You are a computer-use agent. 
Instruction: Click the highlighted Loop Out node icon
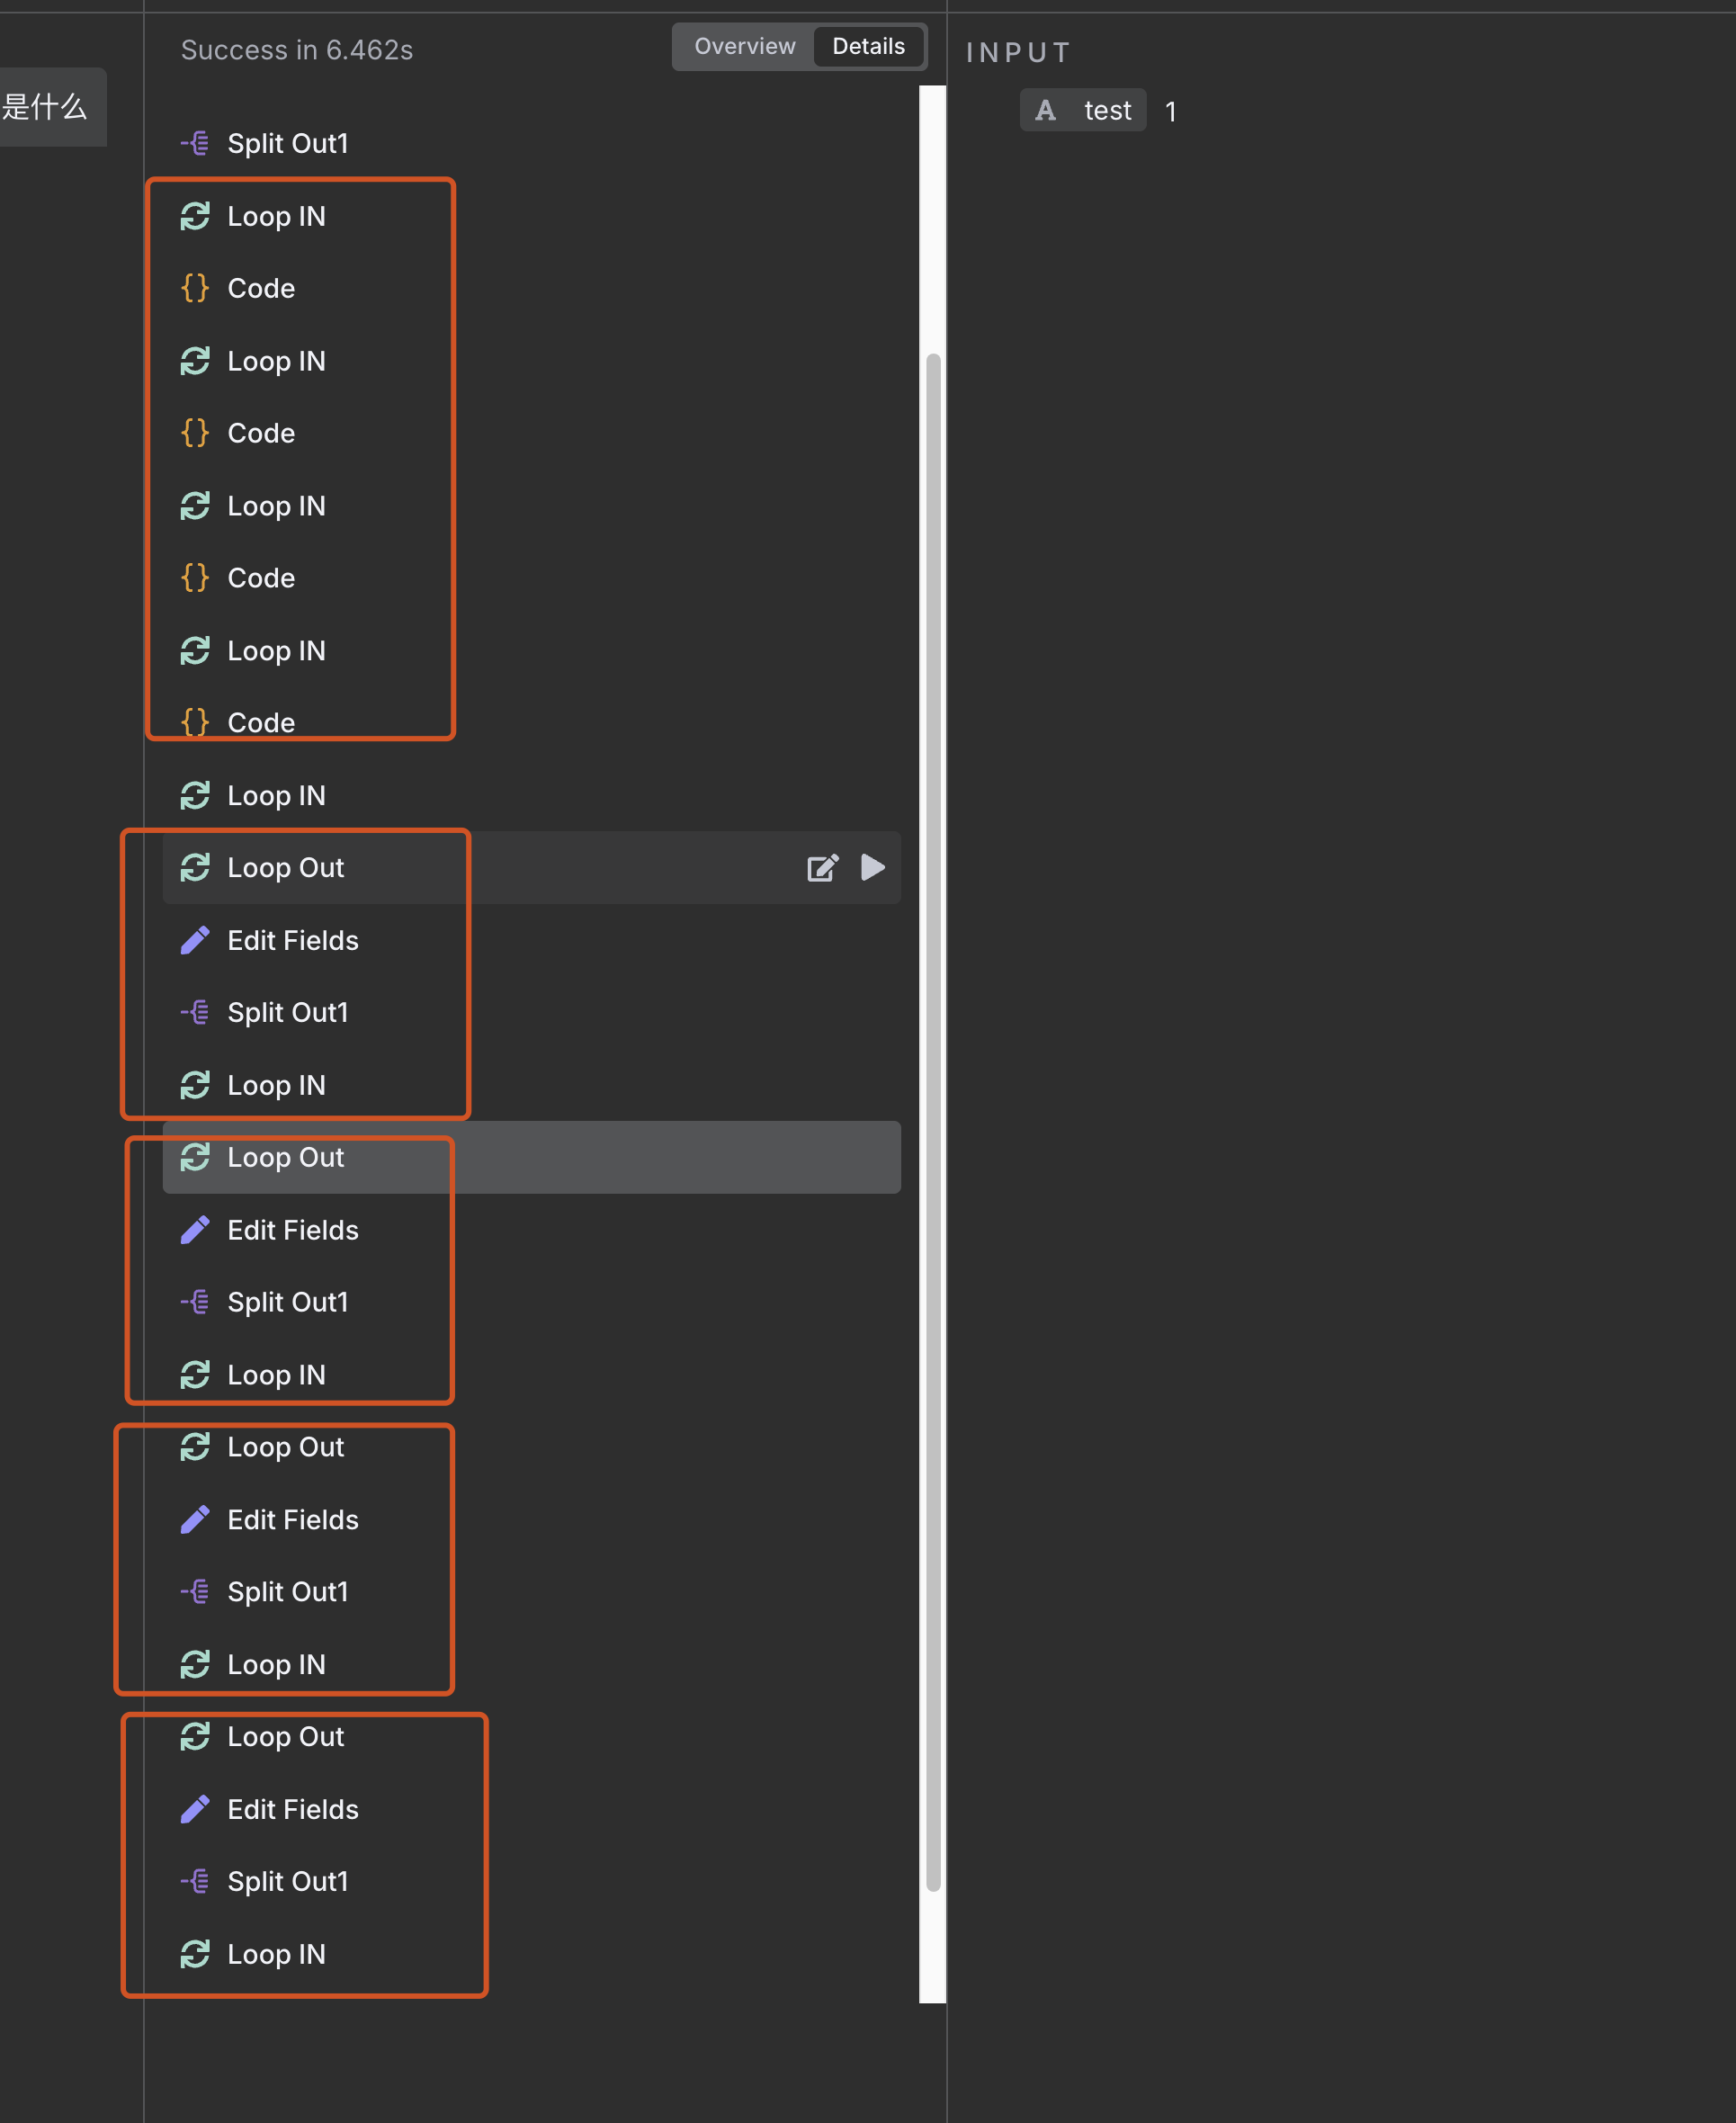click(196, 1157)
